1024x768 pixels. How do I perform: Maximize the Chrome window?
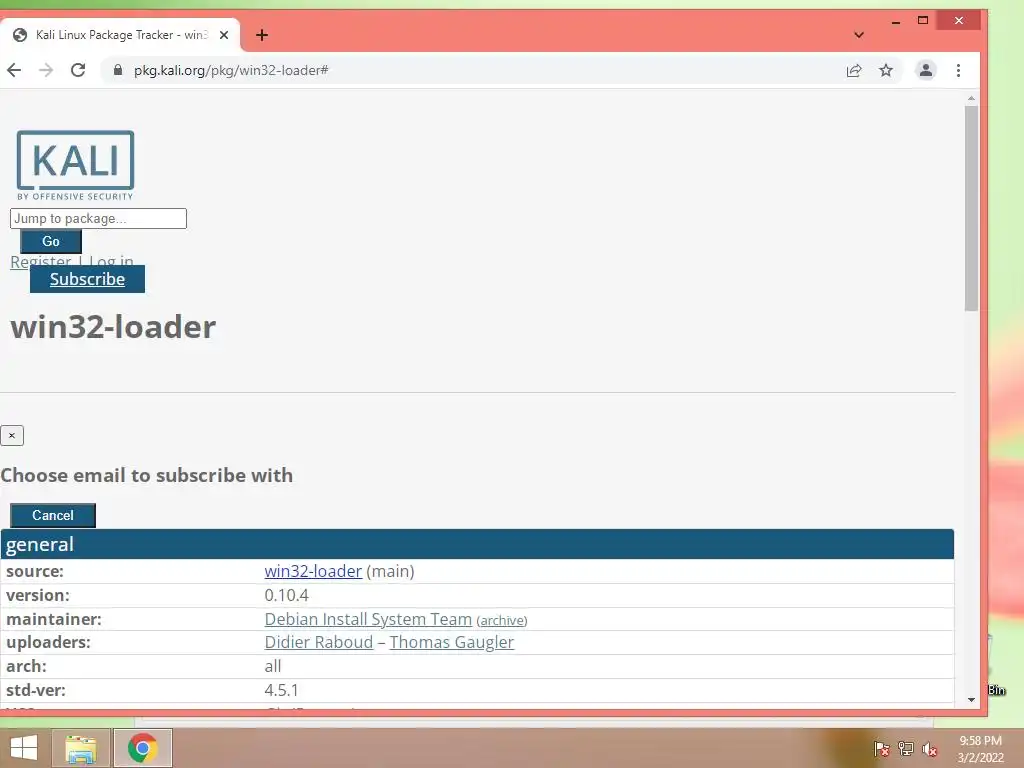coord(923,21)
